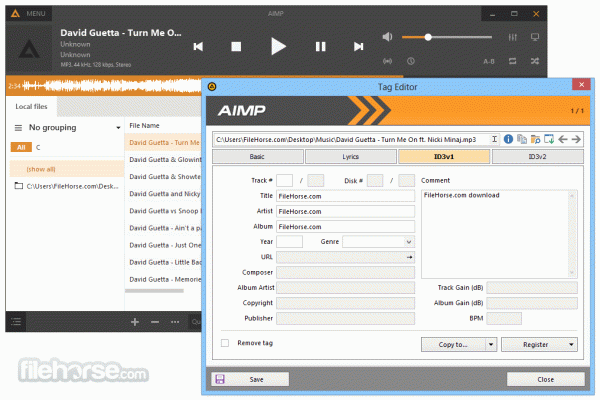Click the display mode monitor icon
This screenshot has width=600, height=400.
click(535, 37)
